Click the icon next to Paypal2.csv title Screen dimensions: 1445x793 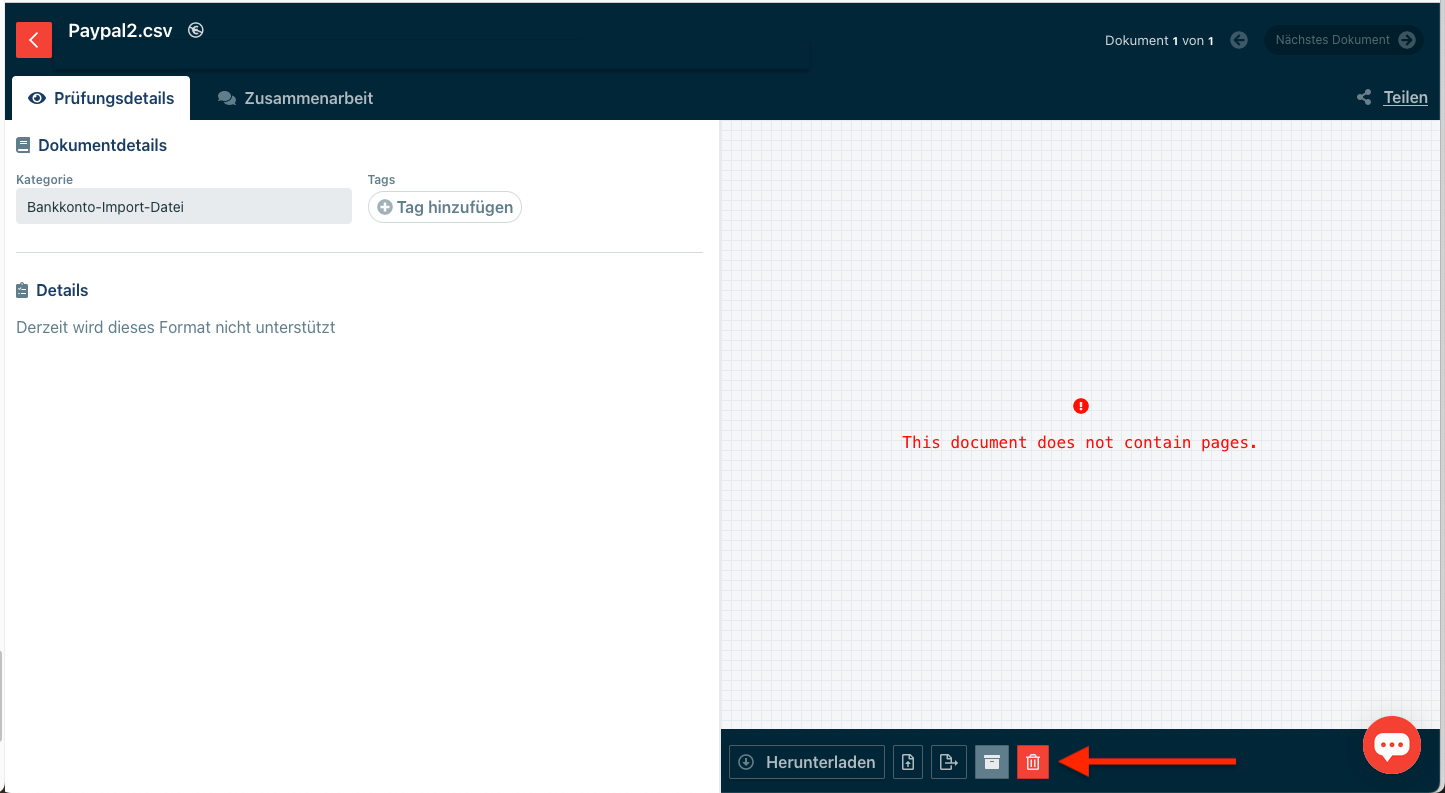[196, 30]
